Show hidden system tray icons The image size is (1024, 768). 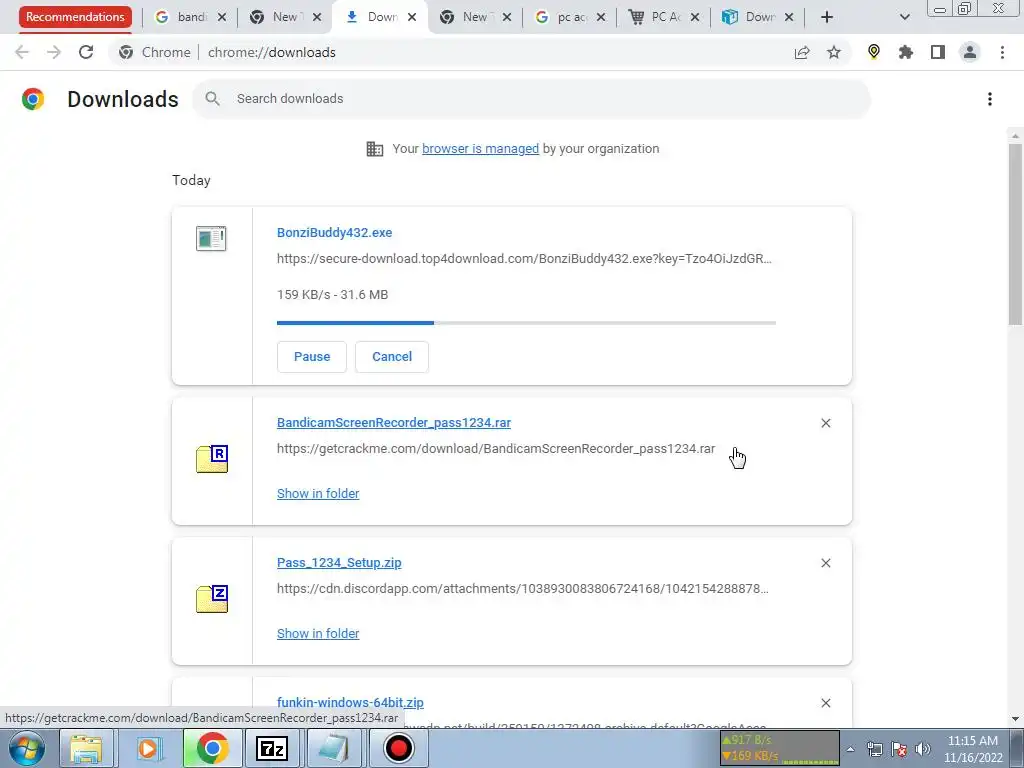(850, 750)
